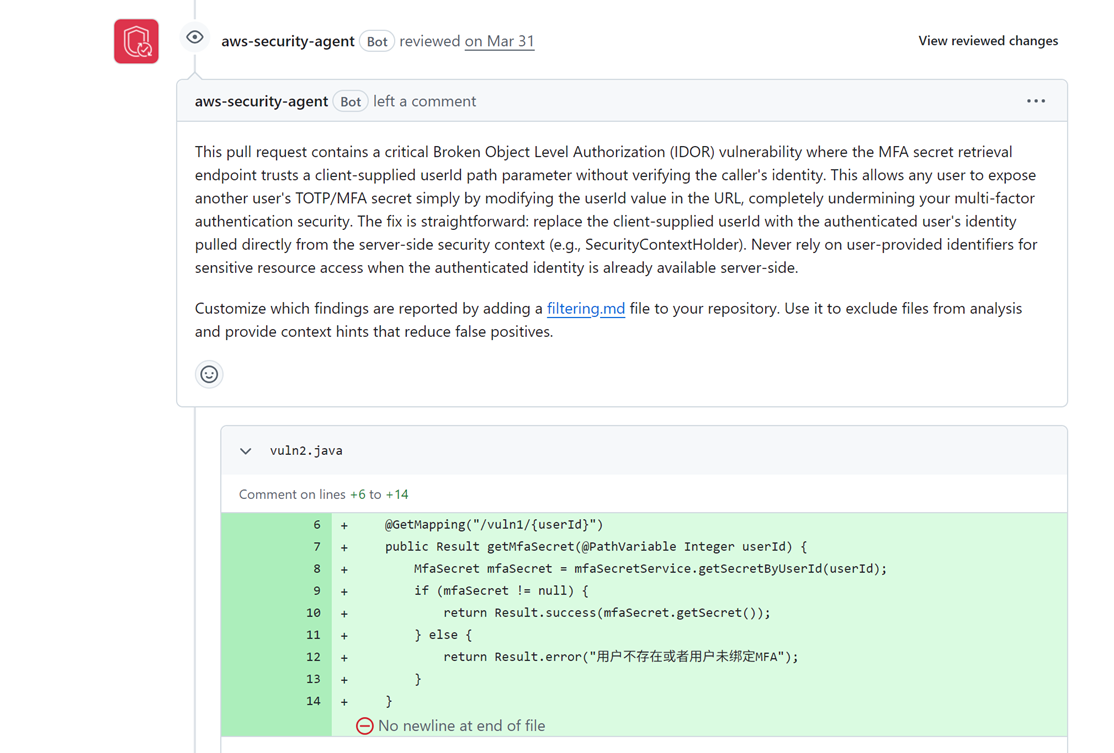Click the aws-security-agent red shield avatar
Viewport: 1114px width, 753px height.
(x=136, y=41)
